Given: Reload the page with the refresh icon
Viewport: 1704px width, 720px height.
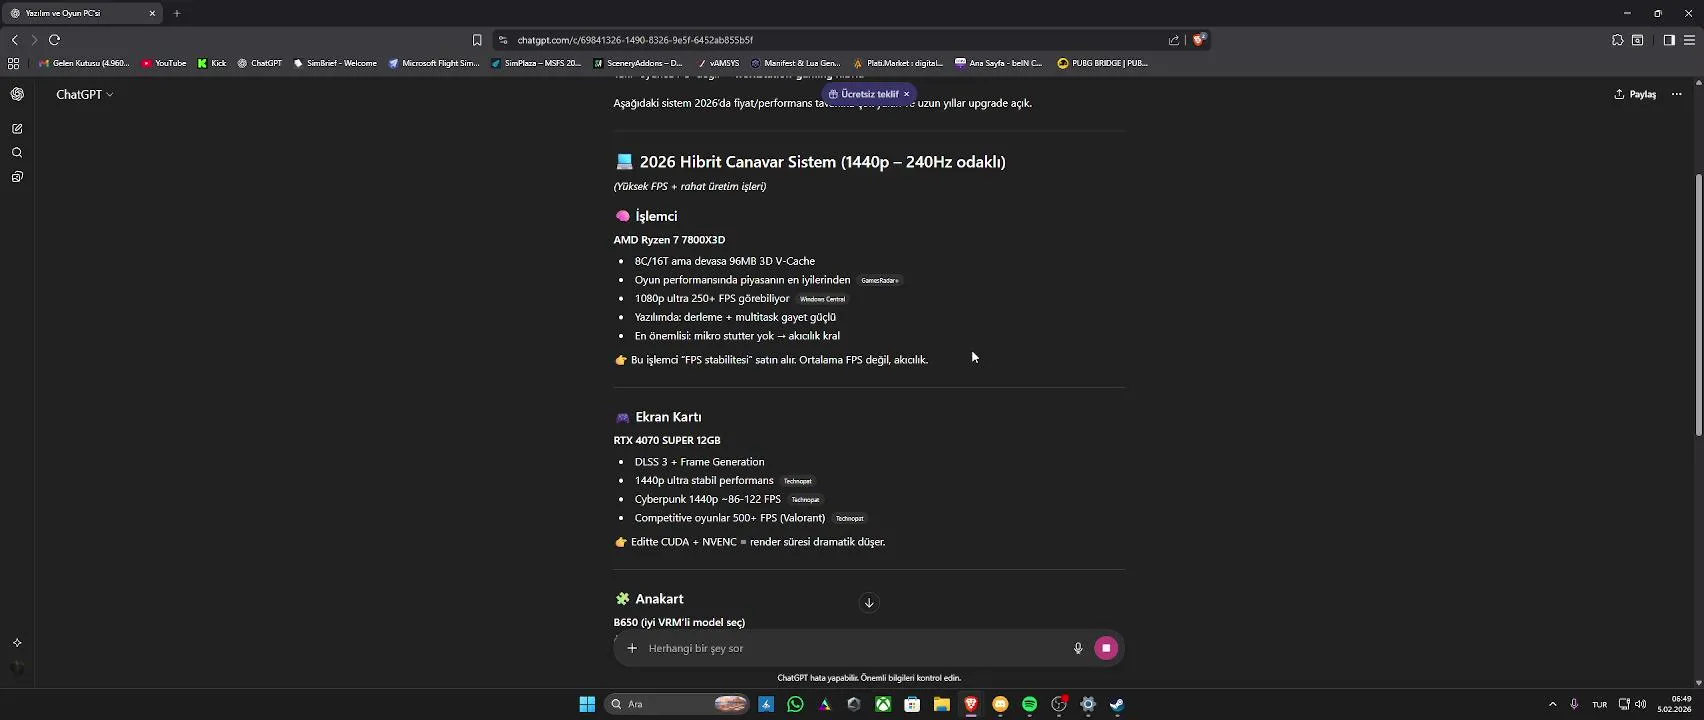Looking at the screenshot, I should pos(54,40).
